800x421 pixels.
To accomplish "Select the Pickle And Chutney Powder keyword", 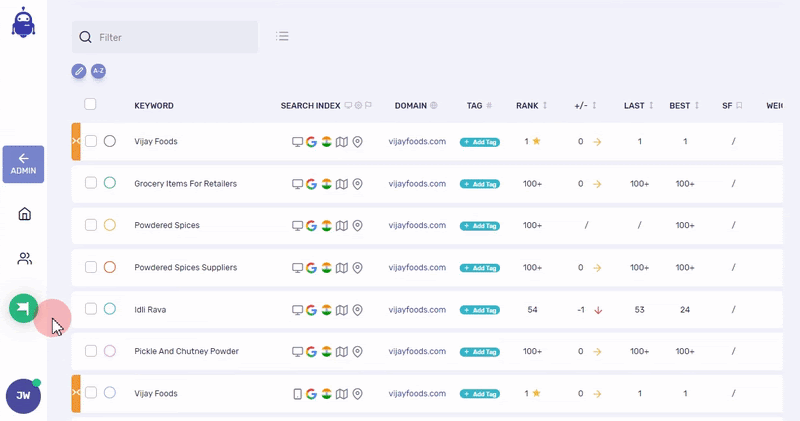I will point(186,351).
